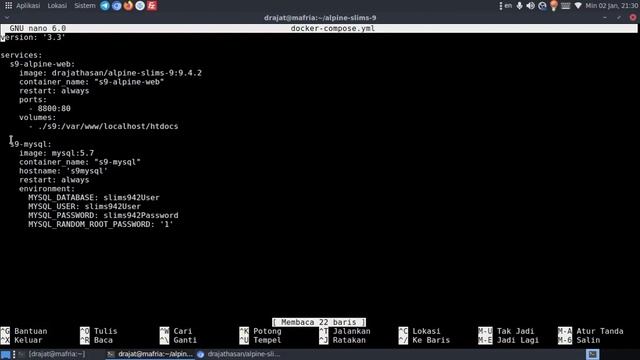Place cursor on version: '3.3' line
640x360 pixels.
tap(33, 38)
